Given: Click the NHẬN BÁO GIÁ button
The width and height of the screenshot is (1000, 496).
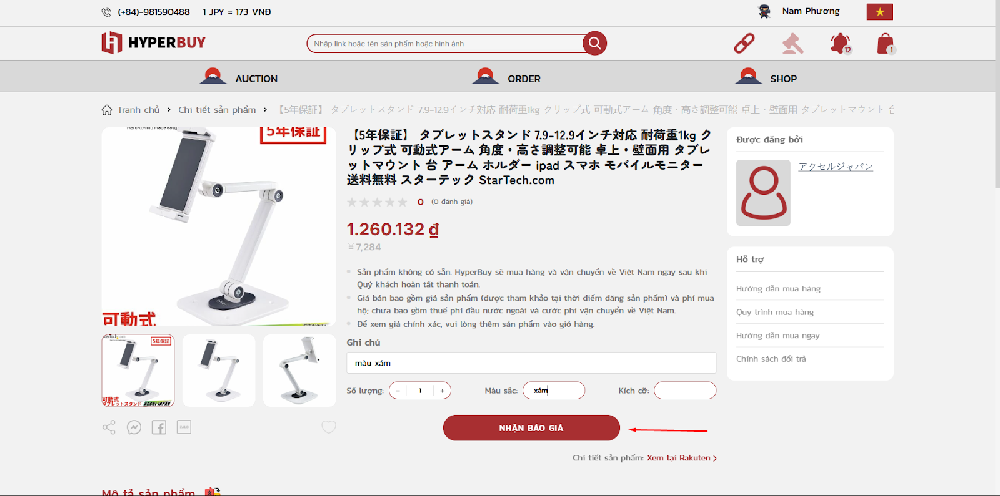Looking at the screenshot, I should (531, 428).
